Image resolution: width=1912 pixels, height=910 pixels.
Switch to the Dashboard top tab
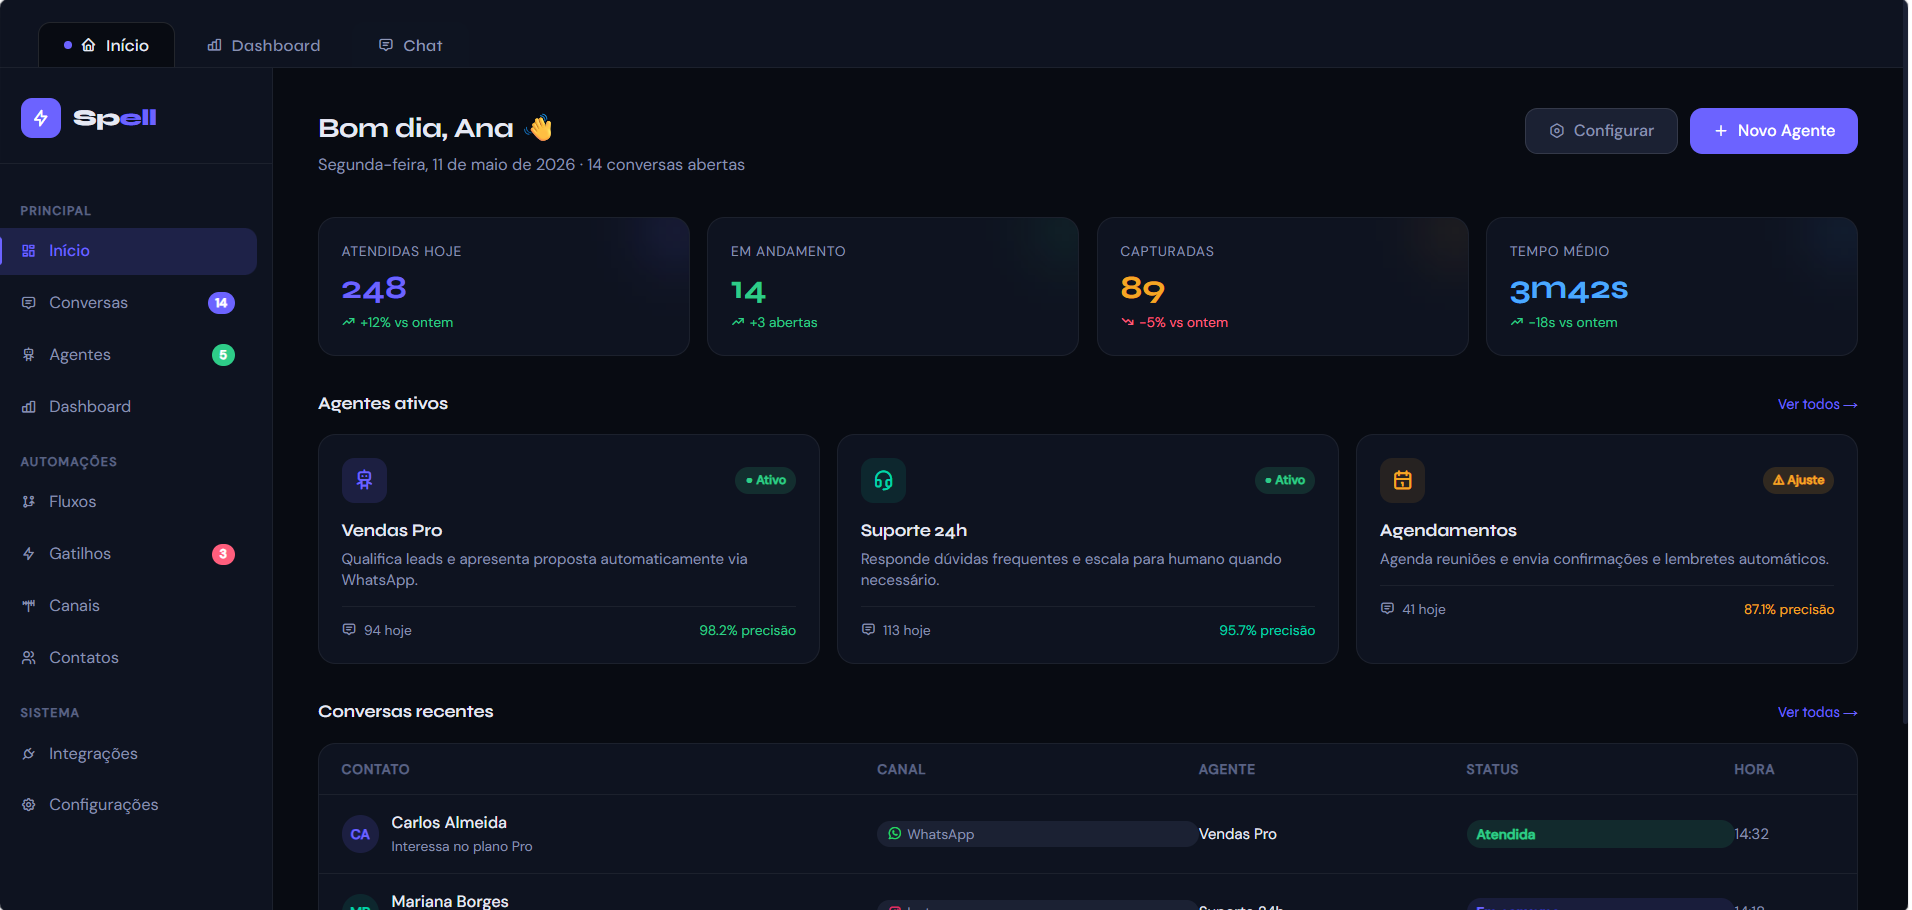(x=264, y=45)
